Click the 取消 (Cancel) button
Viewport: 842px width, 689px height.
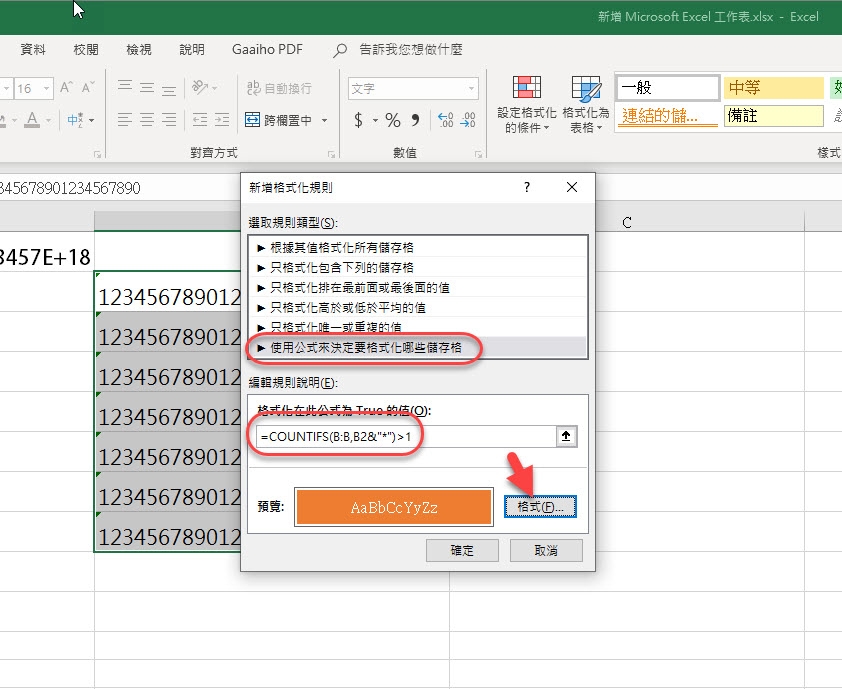545,551
